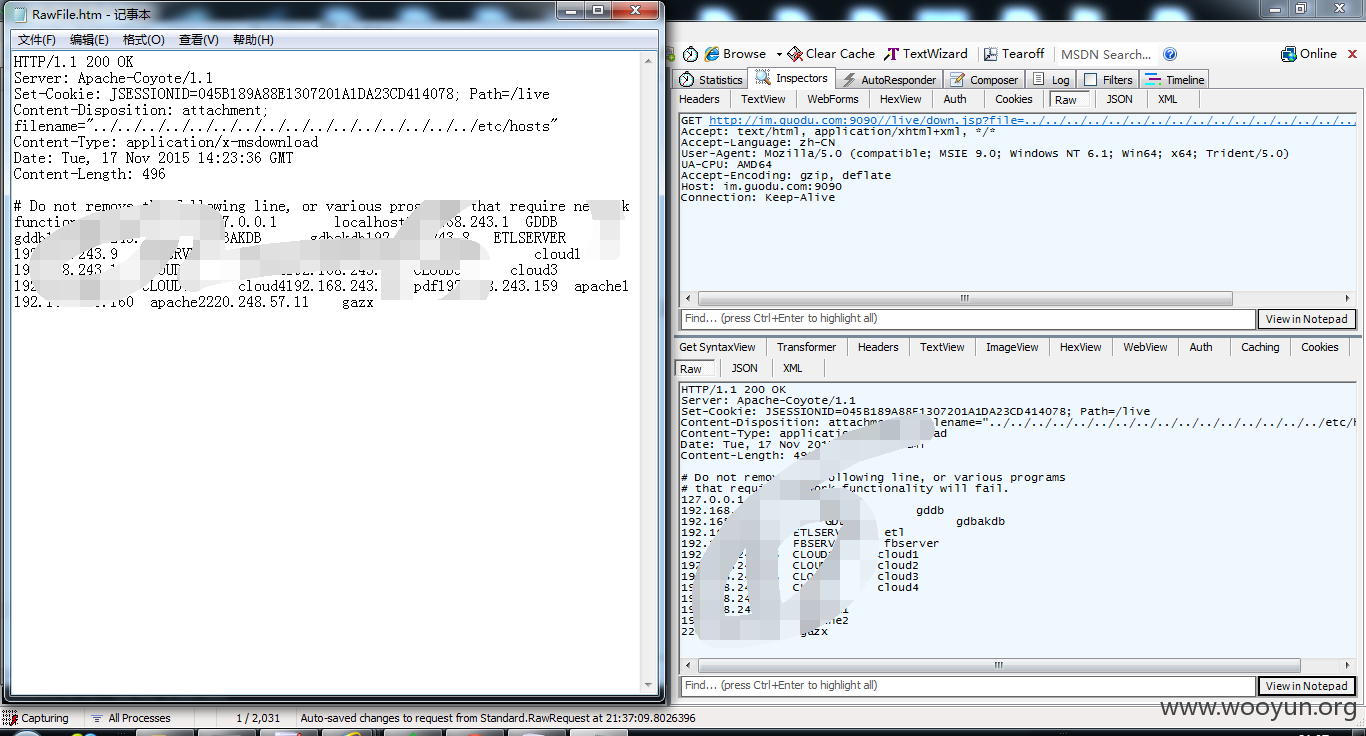Click request pane horizontal scrollbar

tap(964, 298)
